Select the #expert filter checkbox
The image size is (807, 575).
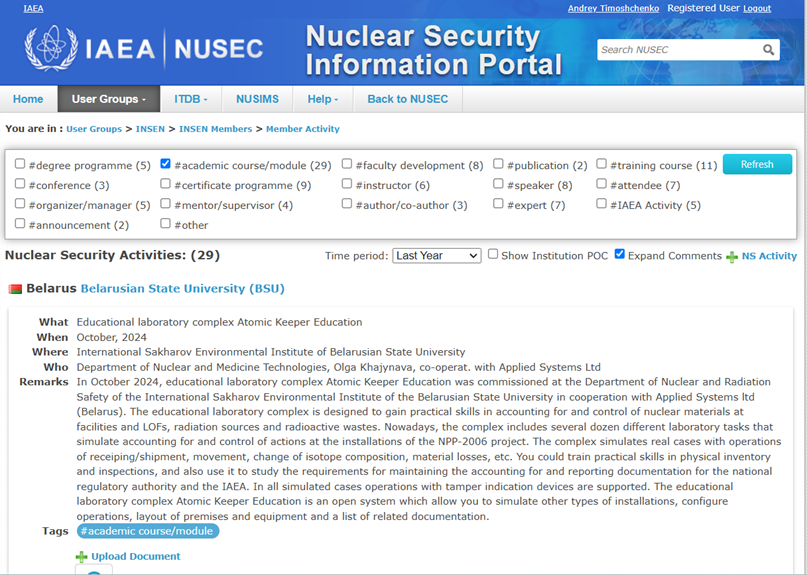coord(498,203)
